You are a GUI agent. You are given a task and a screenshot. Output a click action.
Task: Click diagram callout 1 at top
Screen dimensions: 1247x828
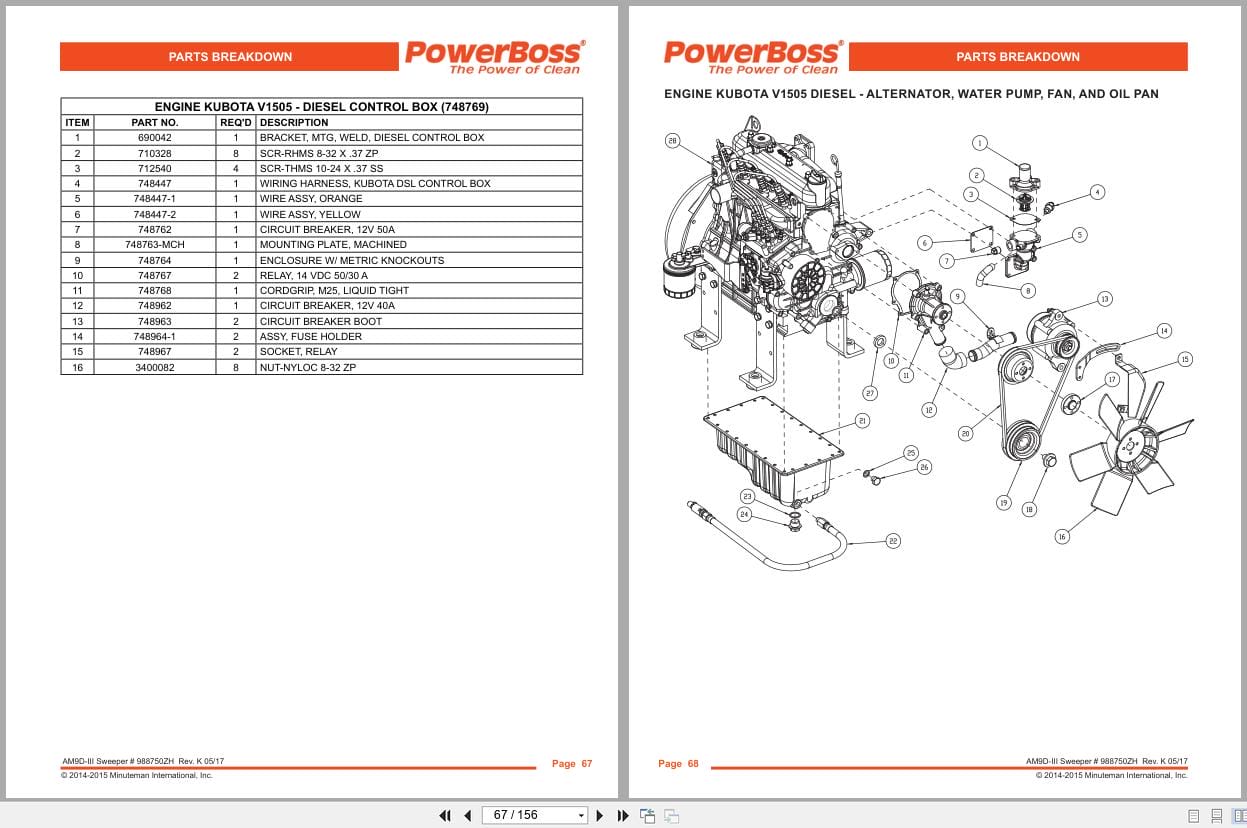pos(980,143)
